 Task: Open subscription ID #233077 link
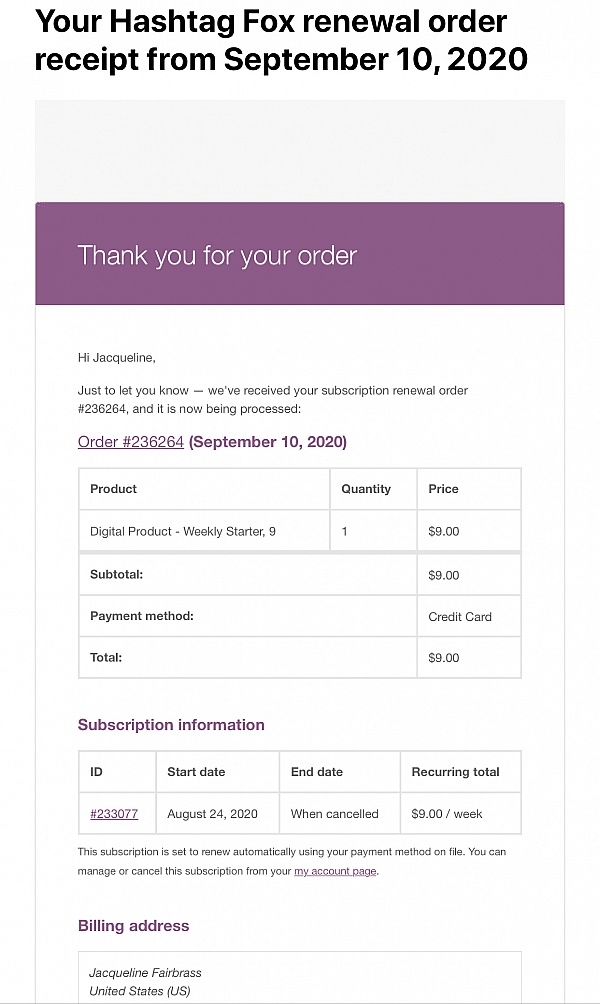114,814
